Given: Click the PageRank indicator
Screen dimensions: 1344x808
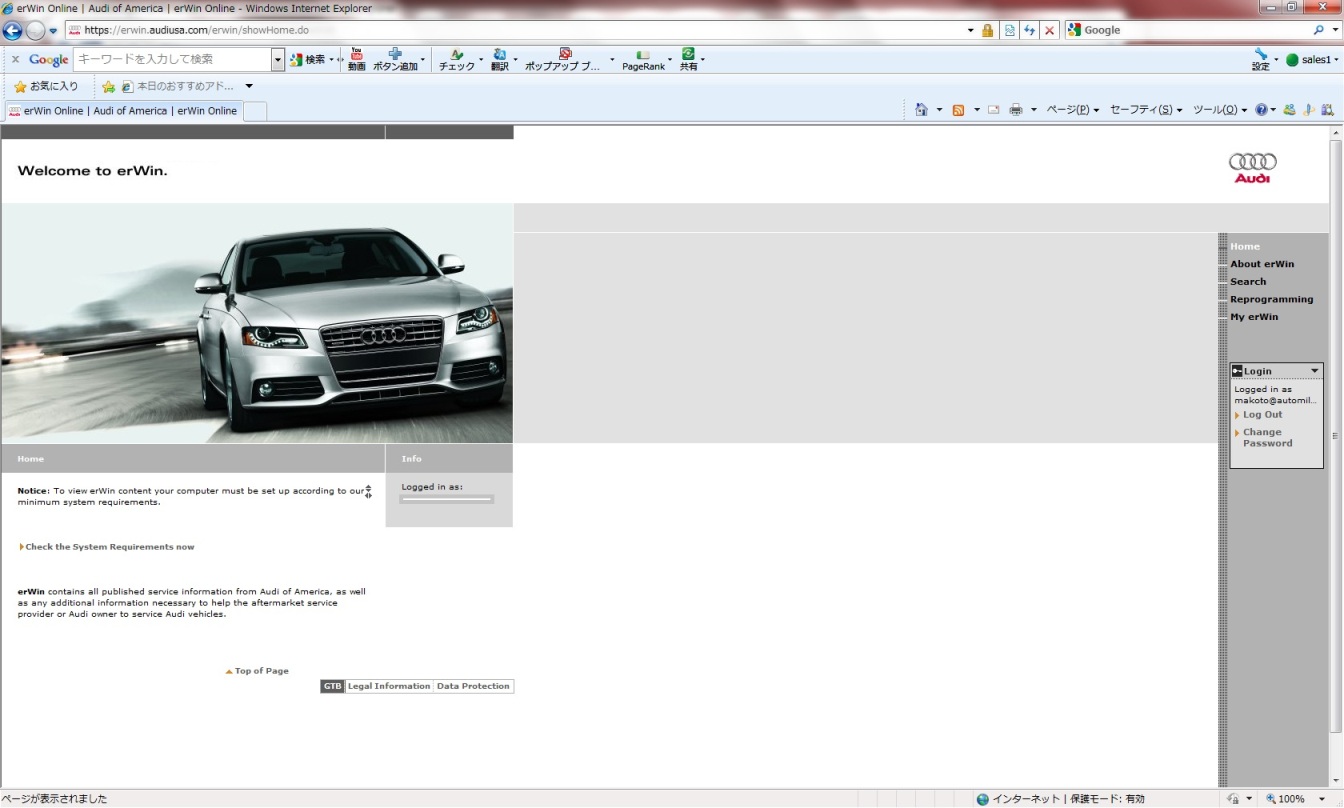Looking at the screenshot, I should 643,60.
